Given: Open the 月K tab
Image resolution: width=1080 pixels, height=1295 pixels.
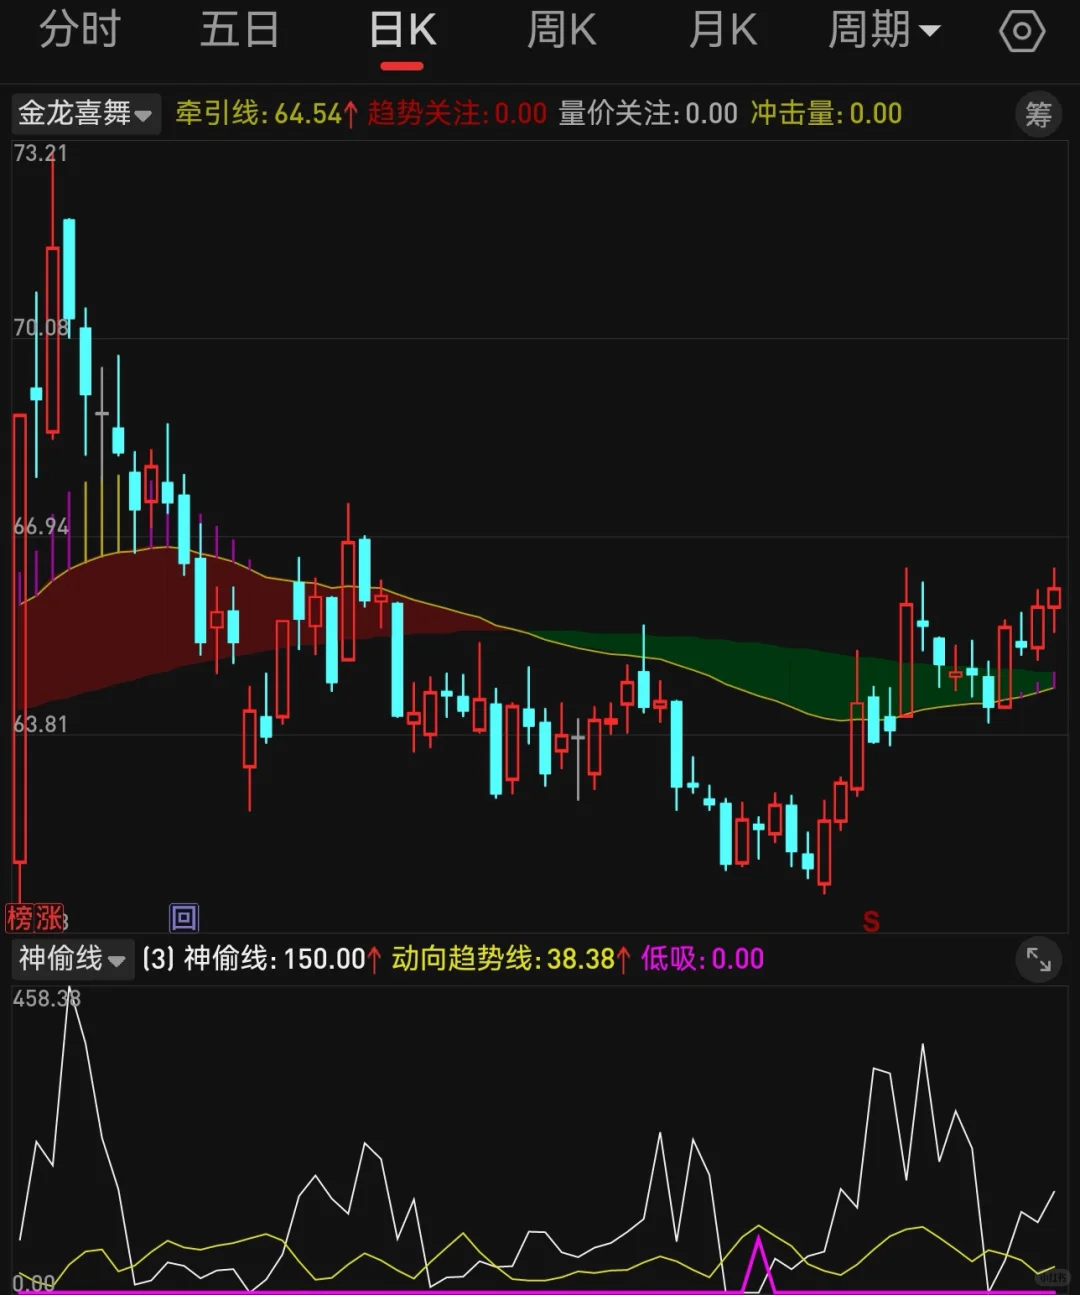Looking at the screenshot, I should click(723, 30).
